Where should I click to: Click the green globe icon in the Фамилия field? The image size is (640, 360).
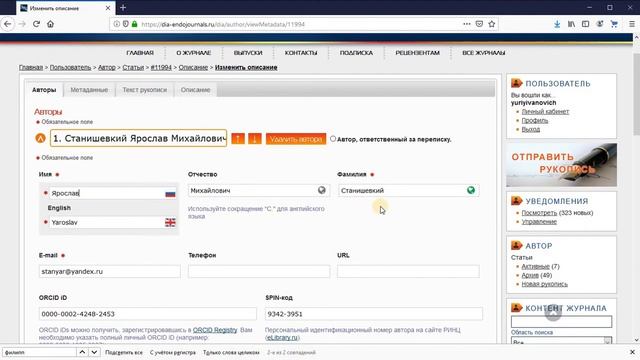[471, 190]
